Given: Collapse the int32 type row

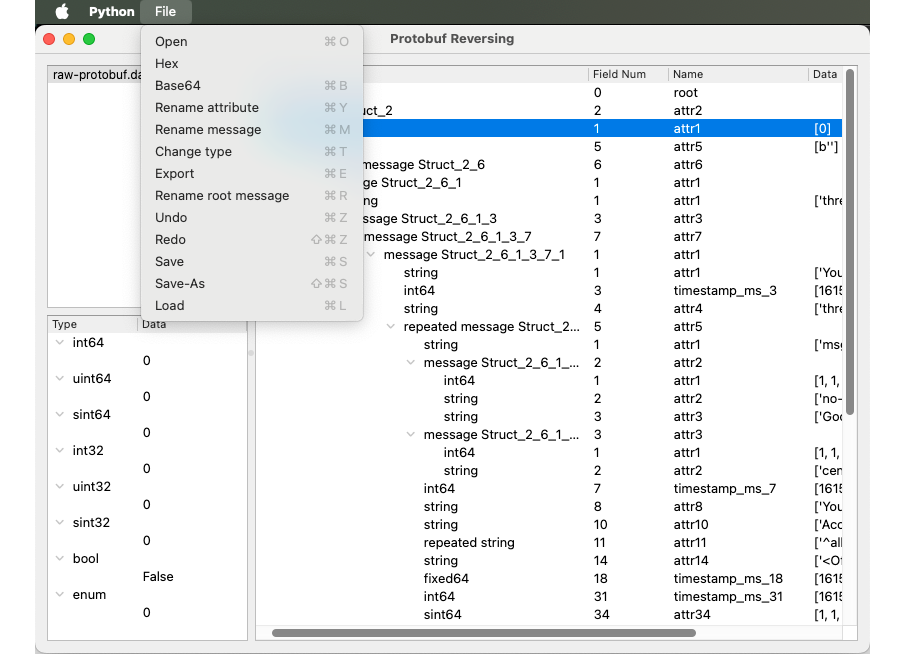Looking at the screenshot, I should click(59, 450).
